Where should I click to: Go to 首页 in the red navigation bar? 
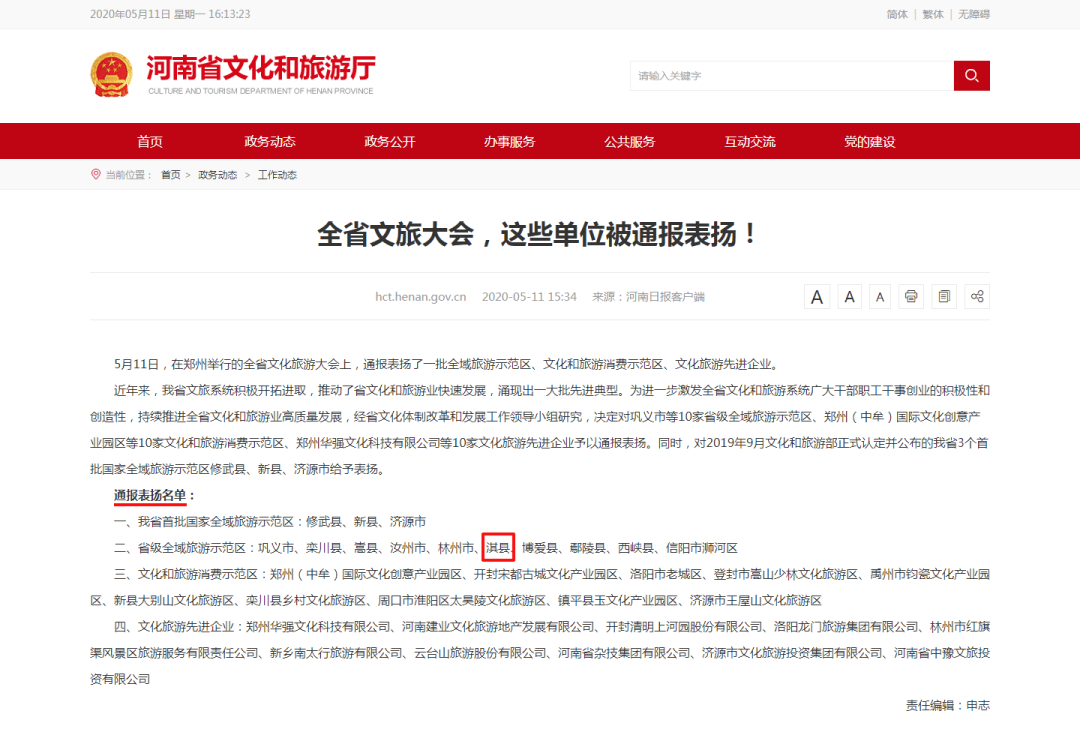click(150, 142)
